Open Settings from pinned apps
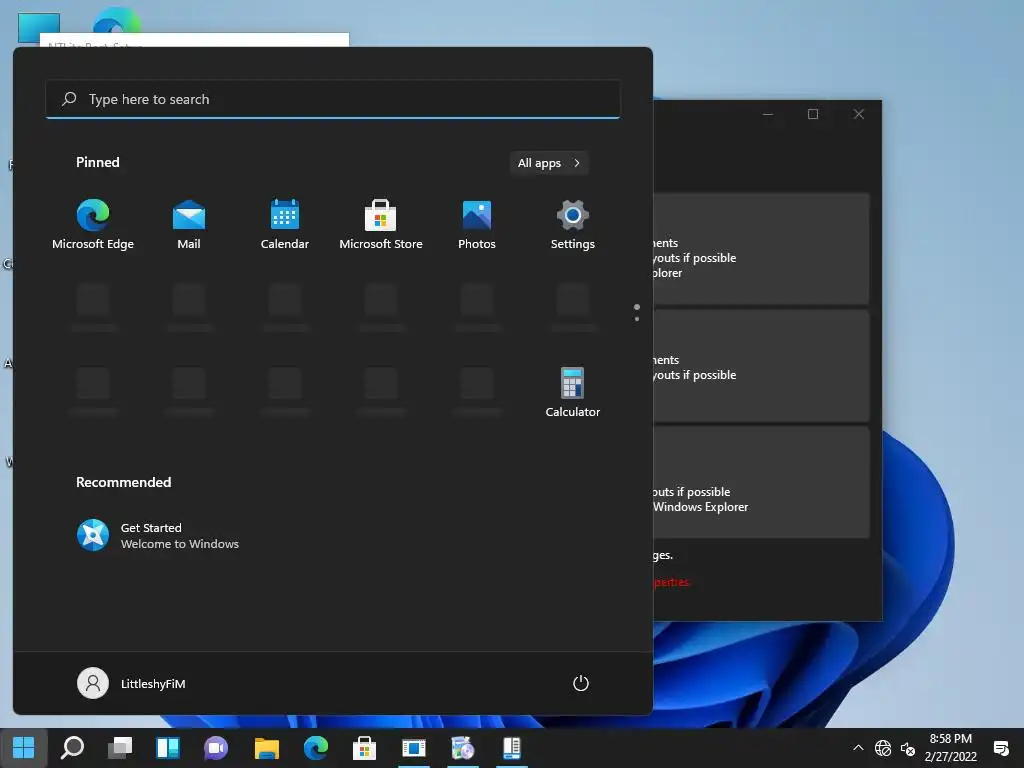This screenshot has height=768, width=1024. click(x=573, y=224)
